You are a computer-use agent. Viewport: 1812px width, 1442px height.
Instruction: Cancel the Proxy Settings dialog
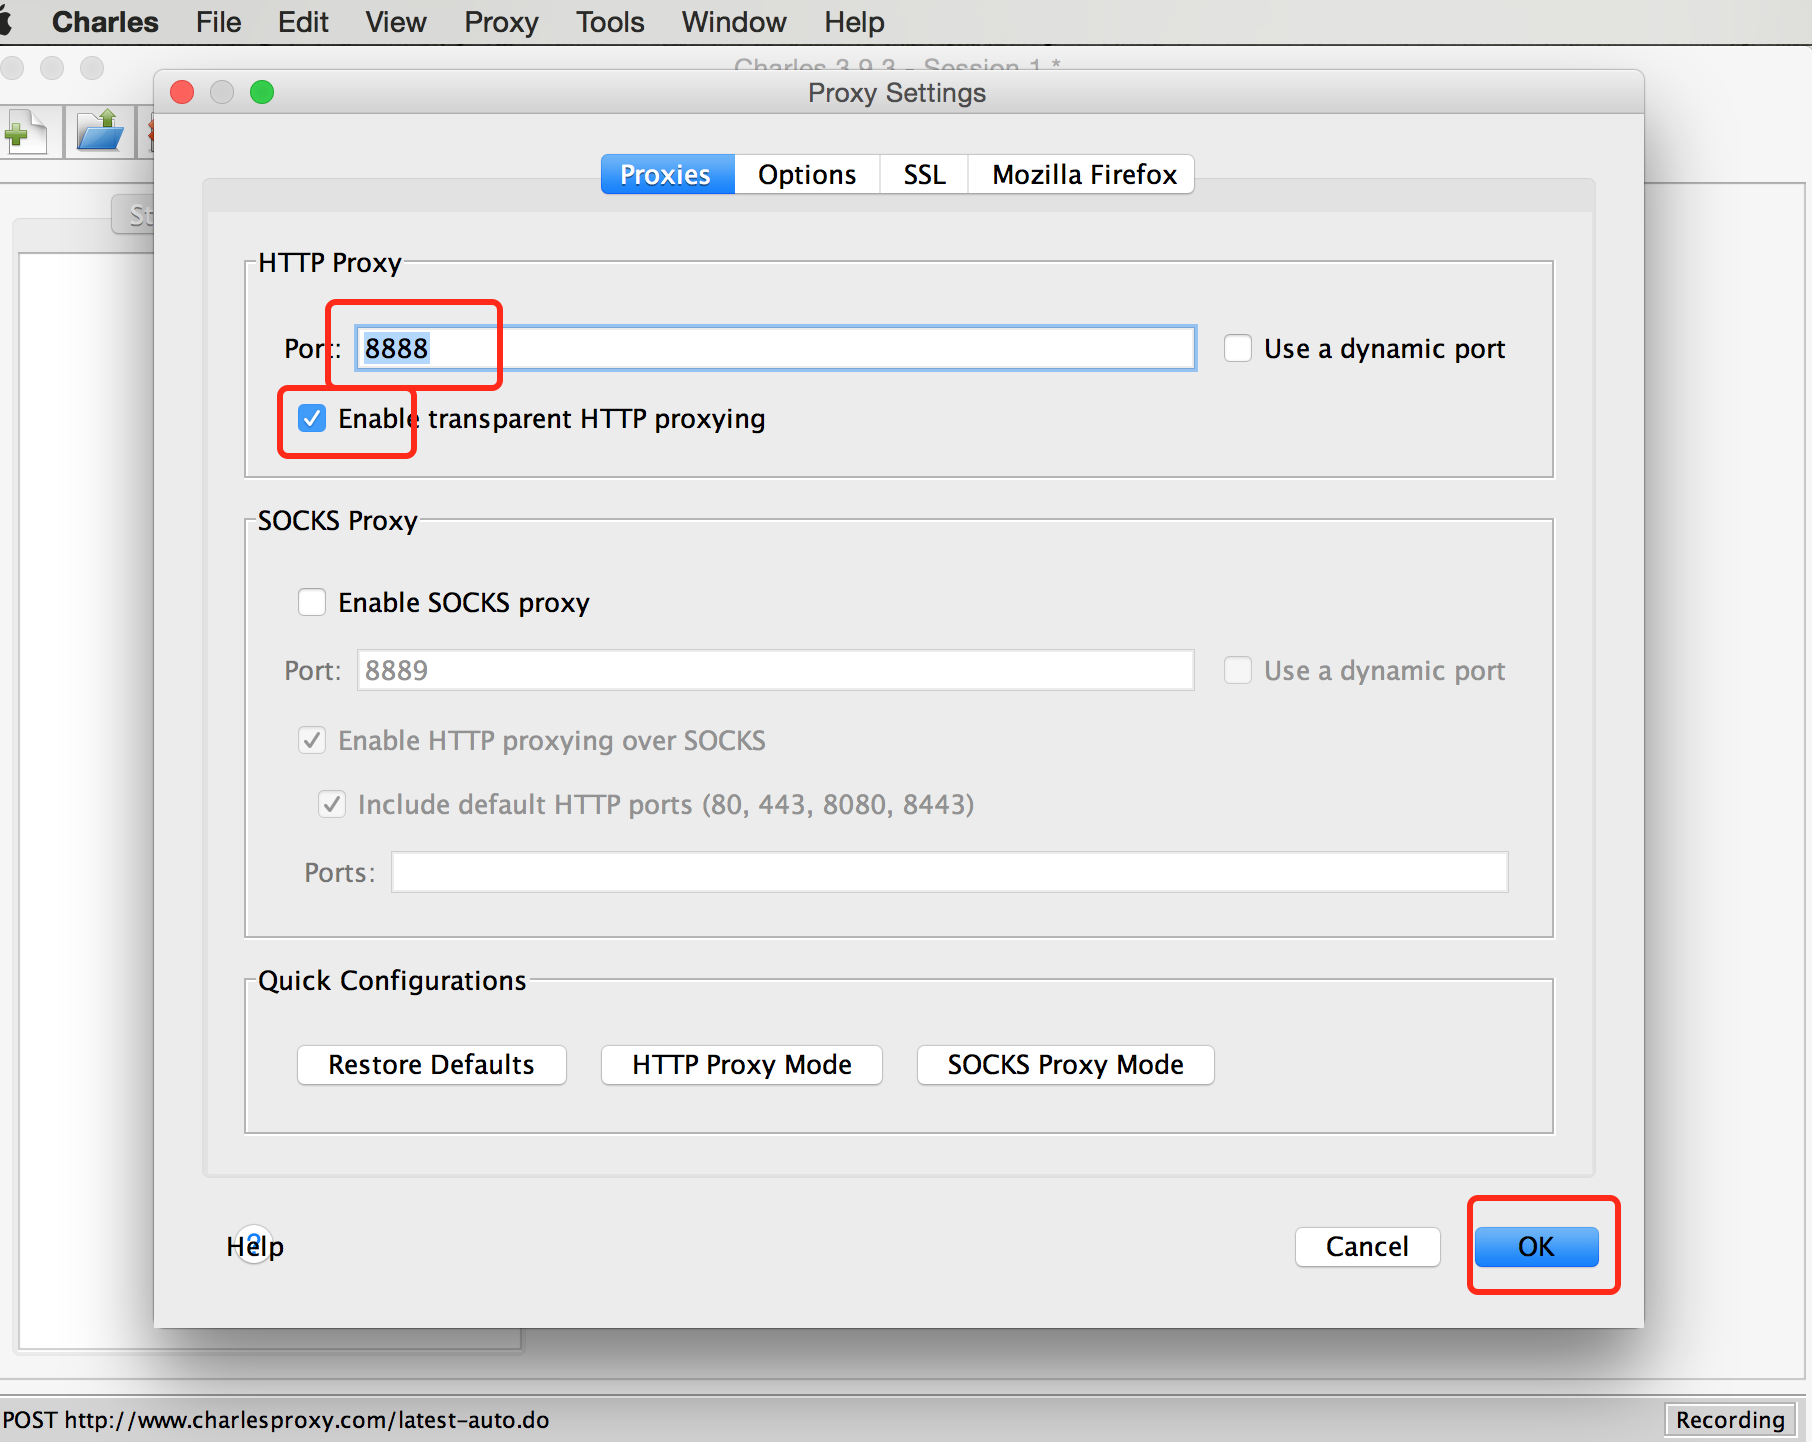click(1367, 1246)
